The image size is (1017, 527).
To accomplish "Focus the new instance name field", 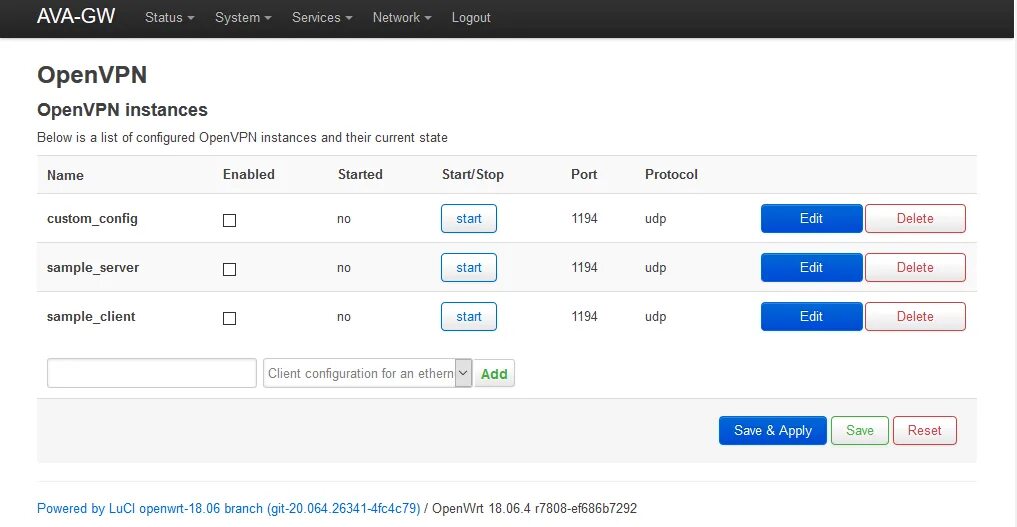I will point(152,373).
